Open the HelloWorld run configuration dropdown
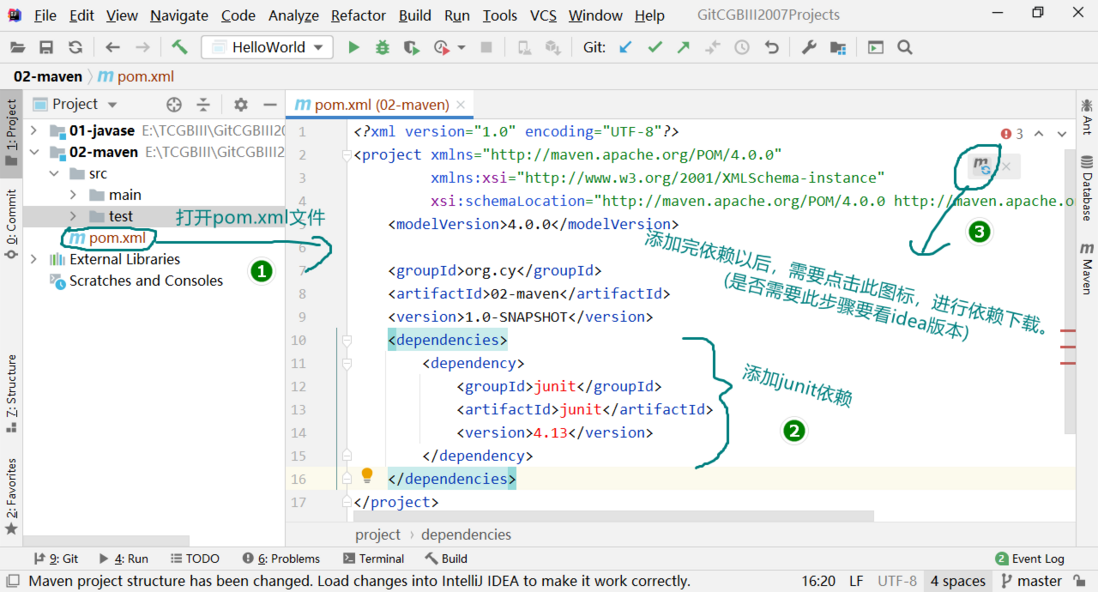The image size is (1098, 592). pos(267,47)
